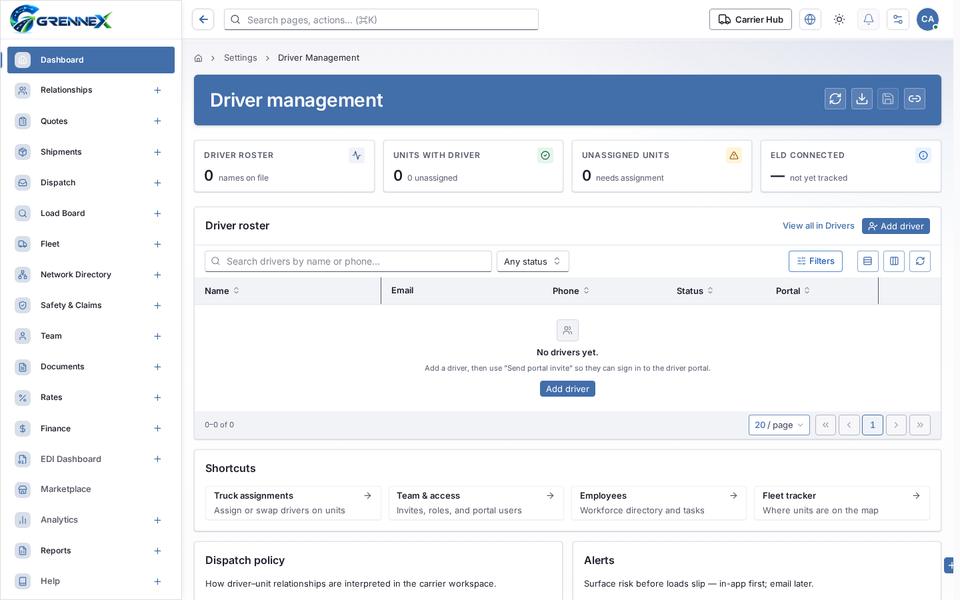Click the ELD Connected info icon
960x600 pixels.
pos(923,156)
